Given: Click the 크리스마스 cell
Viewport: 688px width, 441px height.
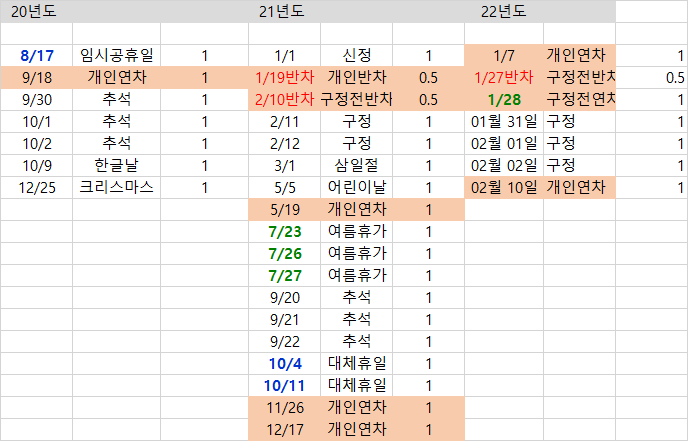Looking at the screenshot, I should click(x=119, y=187).
